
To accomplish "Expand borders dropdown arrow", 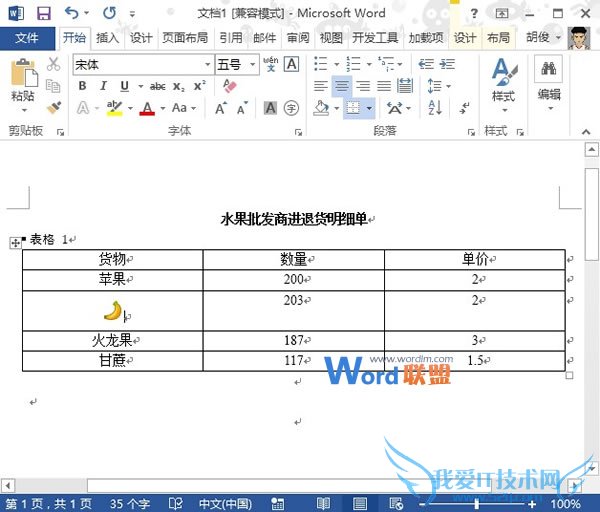I will (x=369, y=108).
